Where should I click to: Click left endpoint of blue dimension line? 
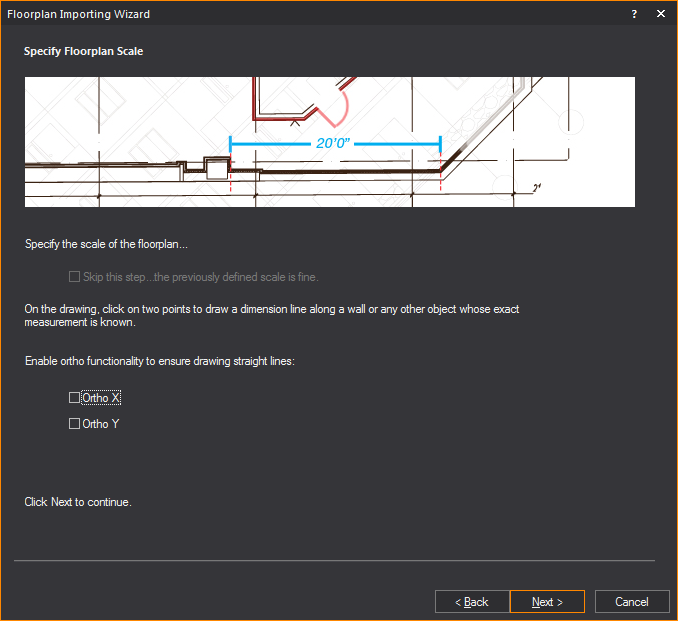pyautogui.click(x=231, y=144)
